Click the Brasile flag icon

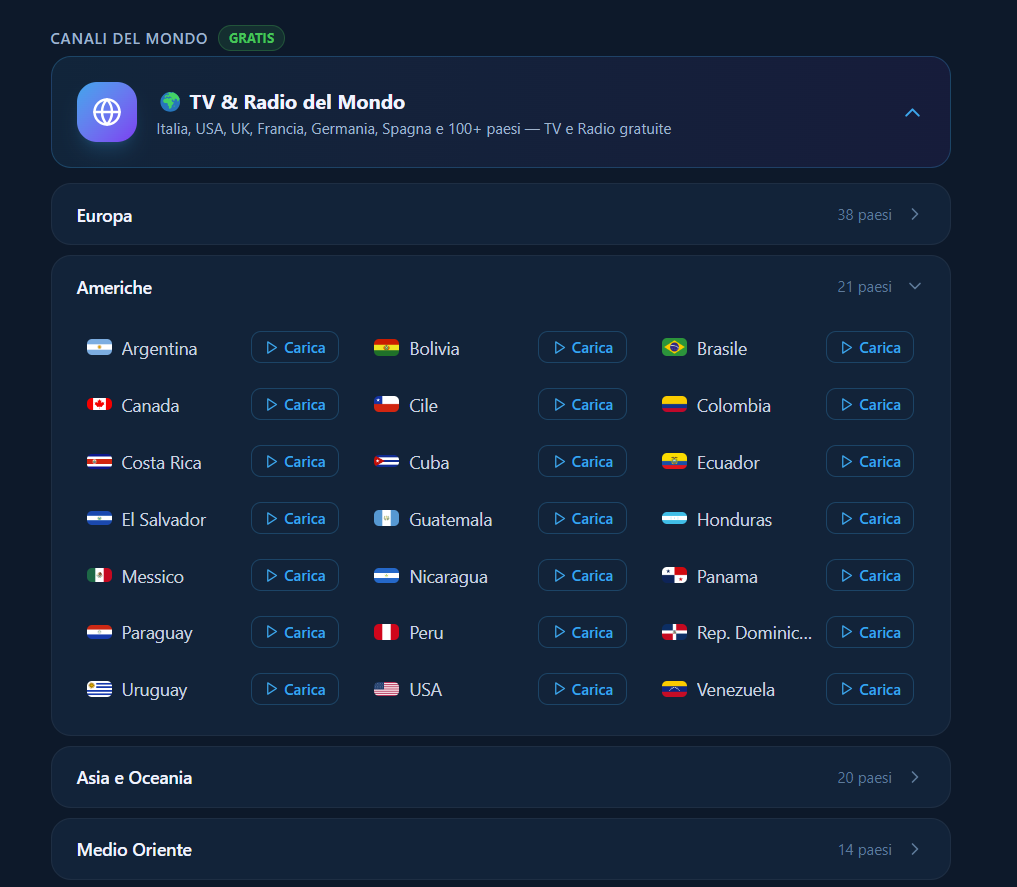pyautogui.click(x=674, y=348)
